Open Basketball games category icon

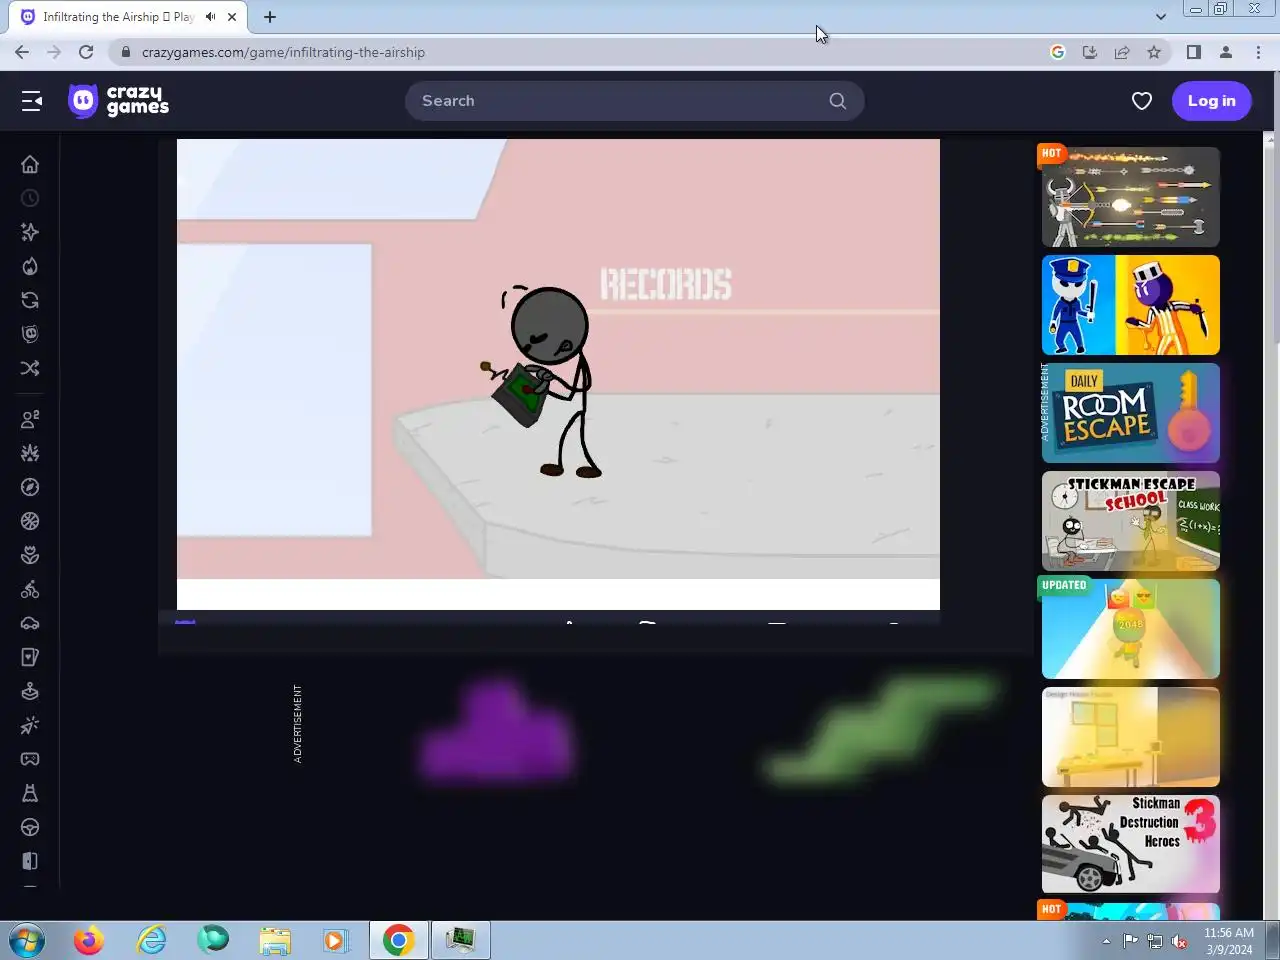[x=30, y=521]
